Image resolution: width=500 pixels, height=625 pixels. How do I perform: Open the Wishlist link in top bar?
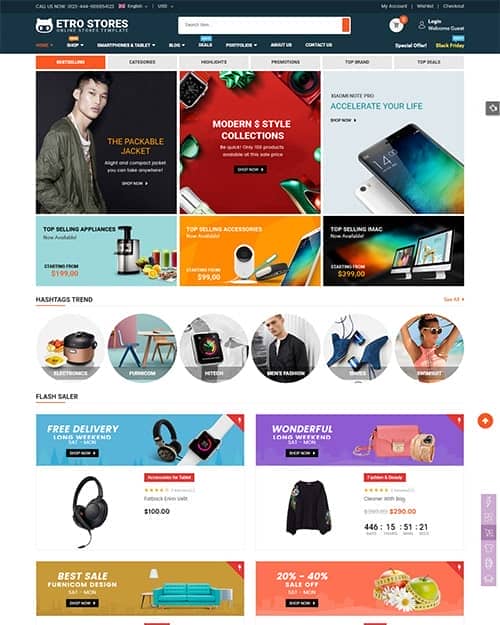coord(425,6)
